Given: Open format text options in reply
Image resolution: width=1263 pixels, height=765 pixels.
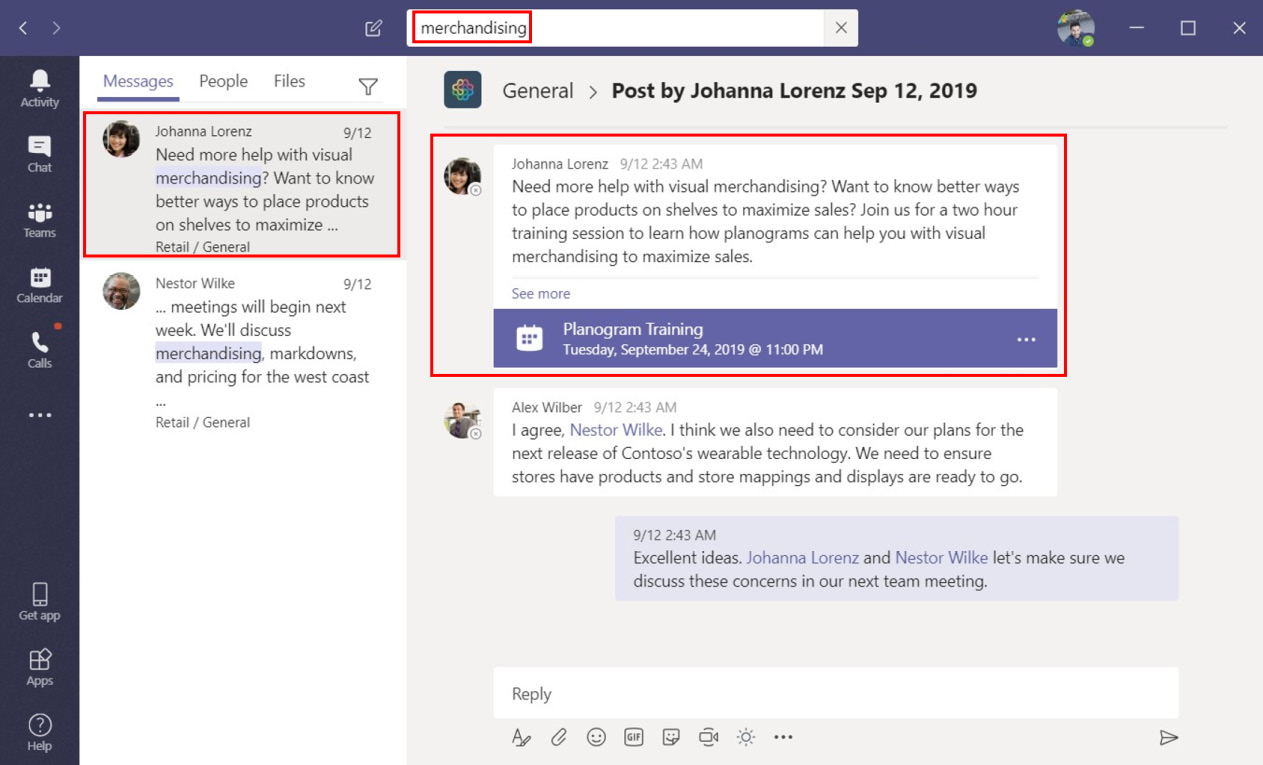Looking at the screenshot, I should tap(520, 737).
